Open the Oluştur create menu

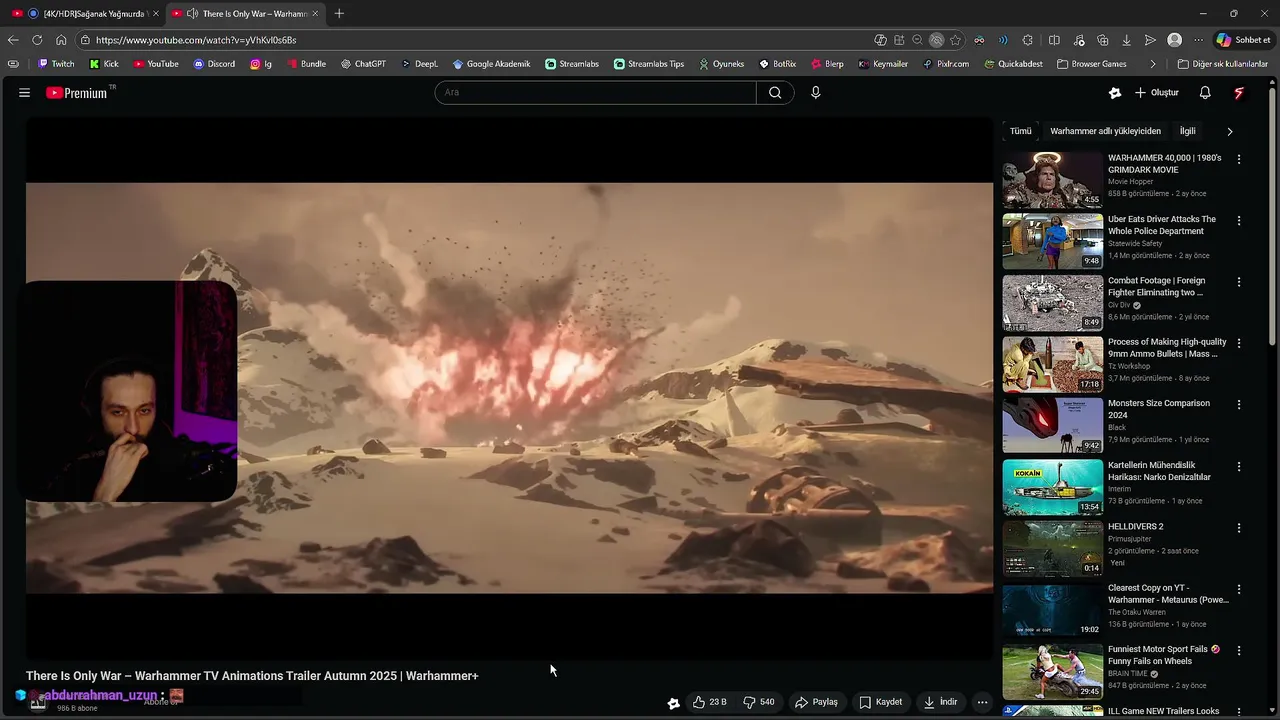point(1157,93)
